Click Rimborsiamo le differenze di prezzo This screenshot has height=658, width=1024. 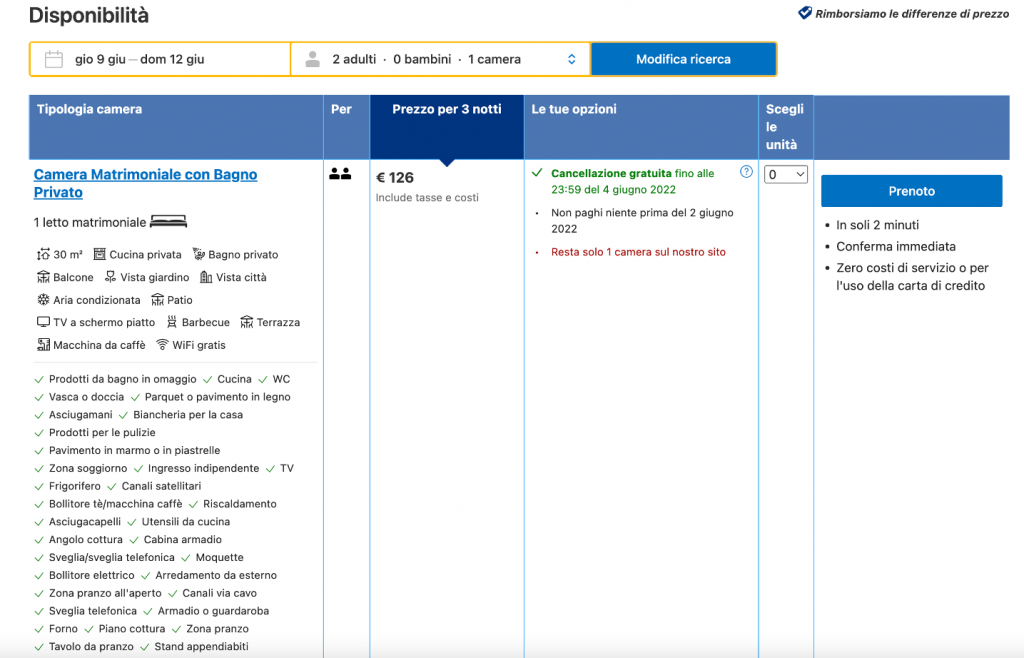point(912,14)
